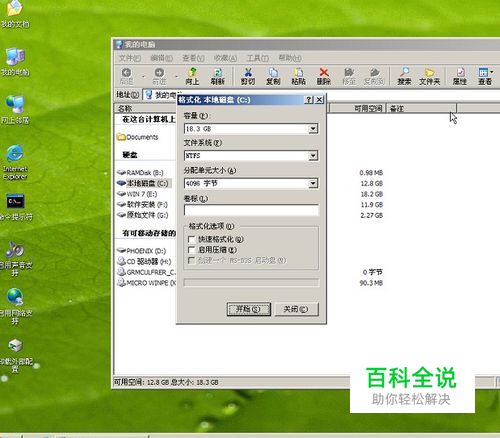Click the 12.8 GB free space value

[371, 183]
